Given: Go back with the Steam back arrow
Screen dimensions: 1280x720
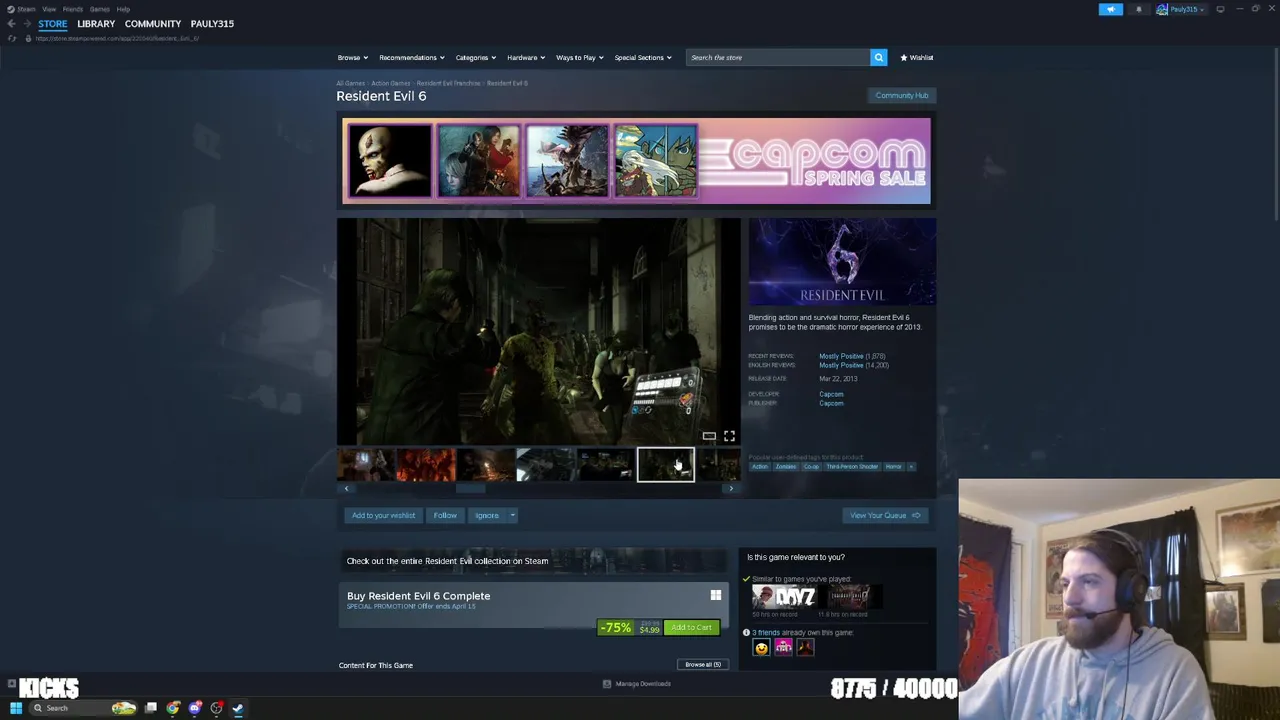Looking at the screenshot, I should click(11, 23).
